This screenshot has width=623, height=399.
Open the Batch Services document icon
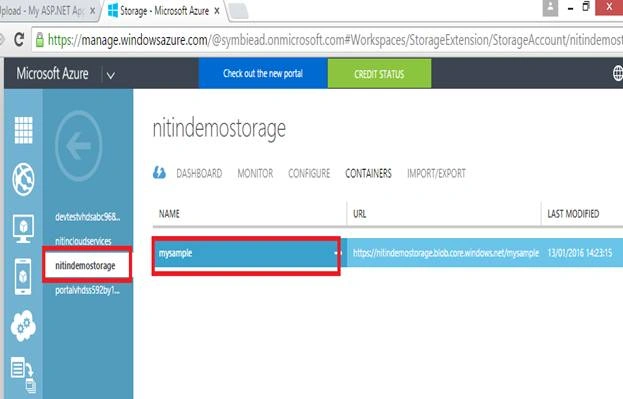[x=23, y=374]
